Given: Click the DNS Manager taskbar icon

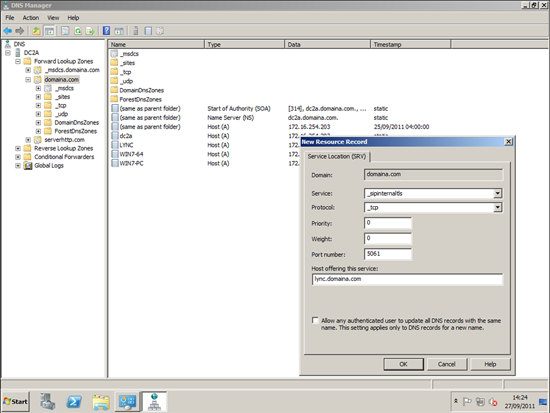Looking at the screenshot, I should pos(154,401).
